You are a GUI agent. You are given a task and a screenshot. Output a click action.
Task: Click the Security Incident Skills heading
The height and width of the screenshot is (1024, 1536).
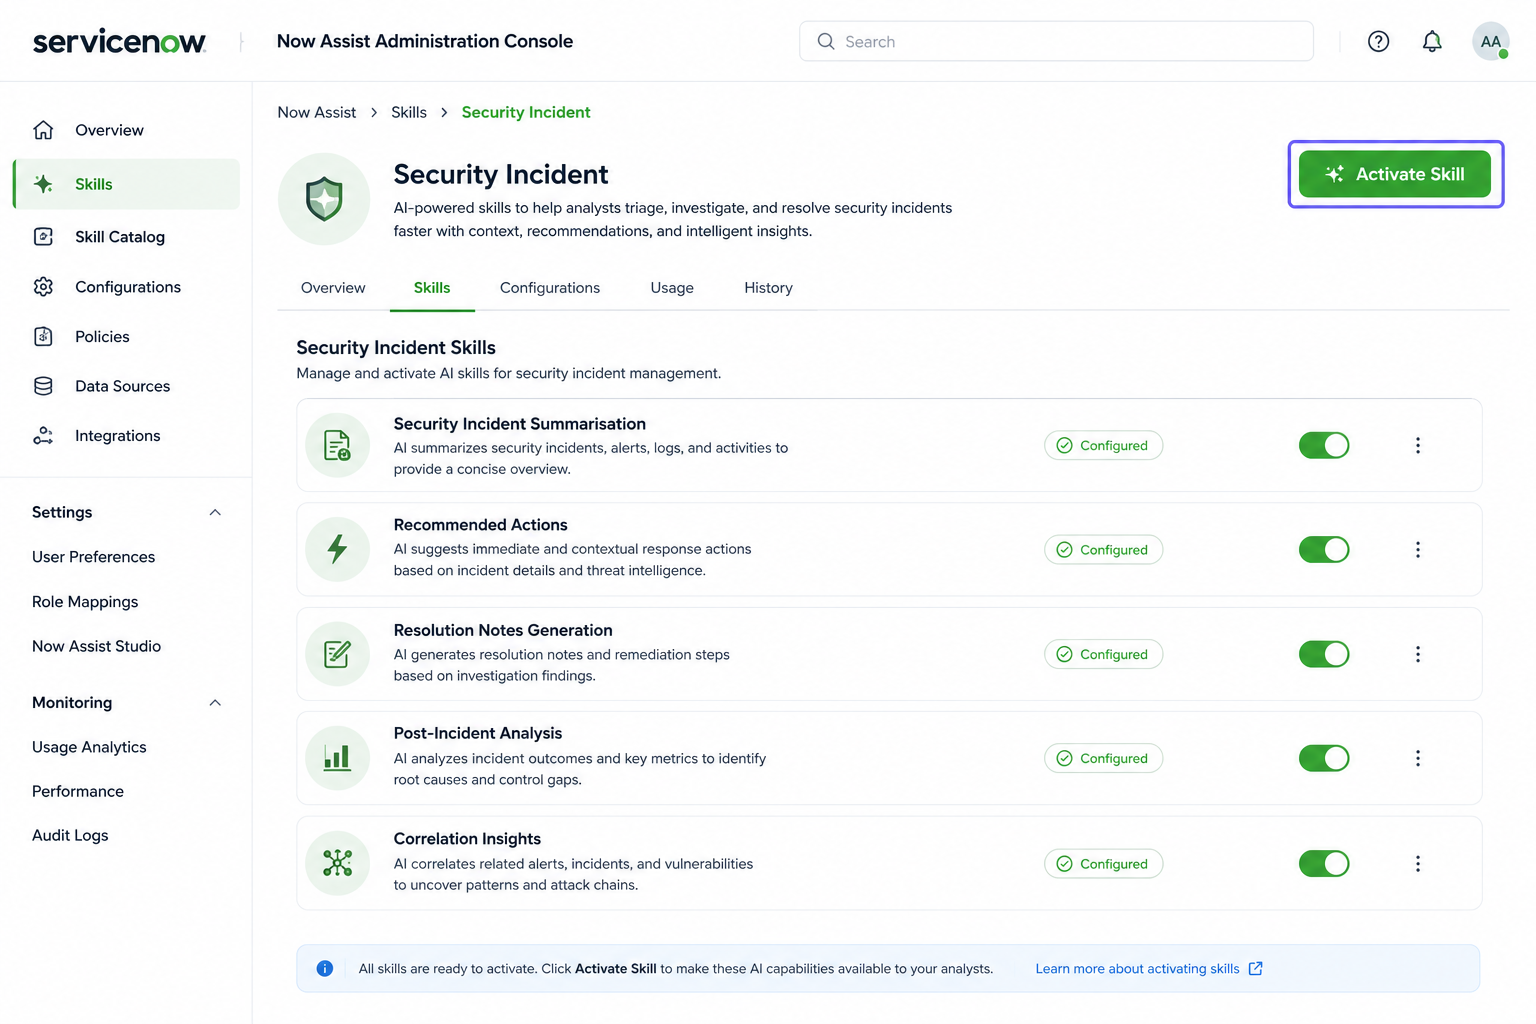click(396, 347)
